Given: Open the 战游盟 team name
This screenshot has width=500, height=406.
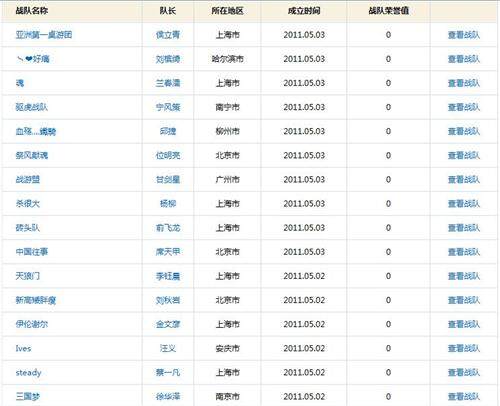Looking at the screenshot, I should pyautogui.click(x=28, y=179).
